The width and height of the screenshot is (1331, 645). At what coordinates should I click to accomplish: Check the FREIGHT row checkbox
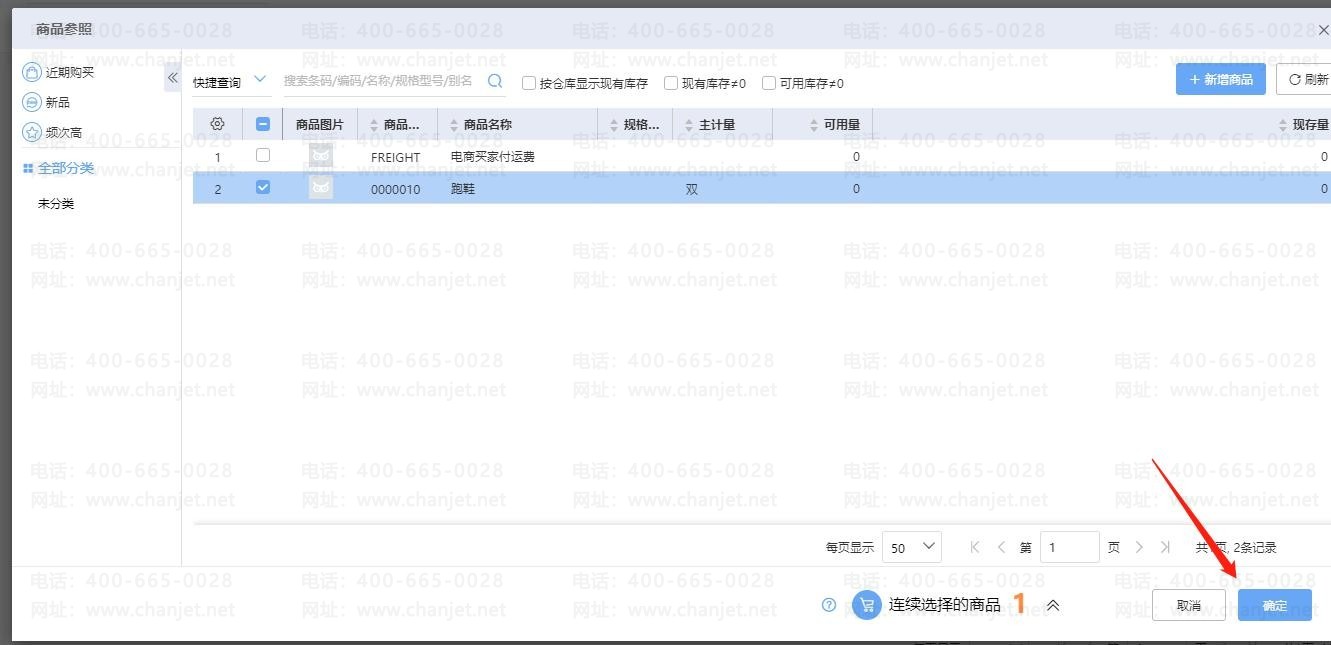tap(263, 156)
